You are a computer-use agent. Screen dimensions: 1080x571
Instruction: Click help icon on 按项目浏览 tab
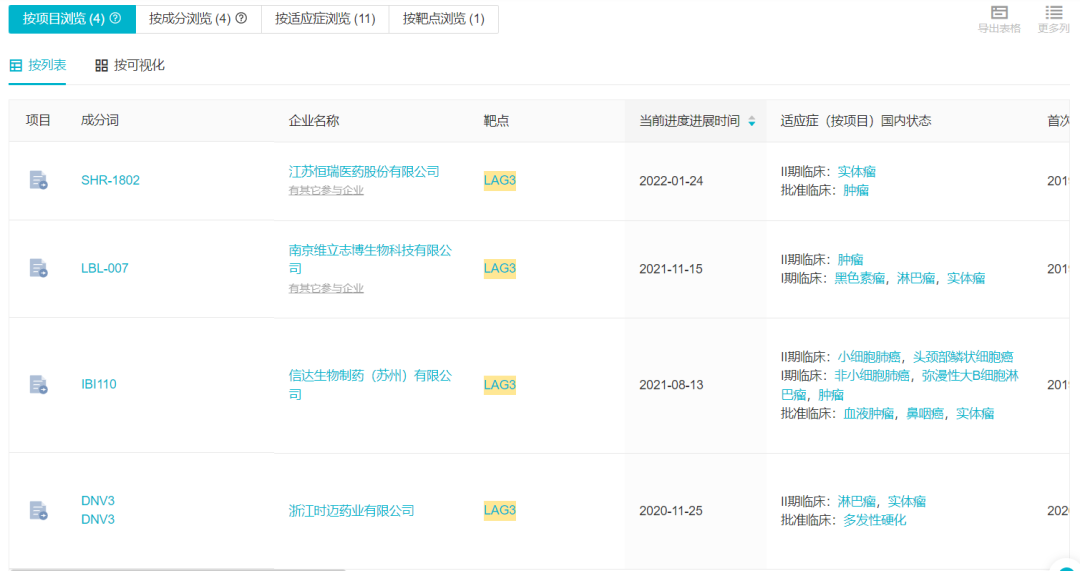[115, 18]
